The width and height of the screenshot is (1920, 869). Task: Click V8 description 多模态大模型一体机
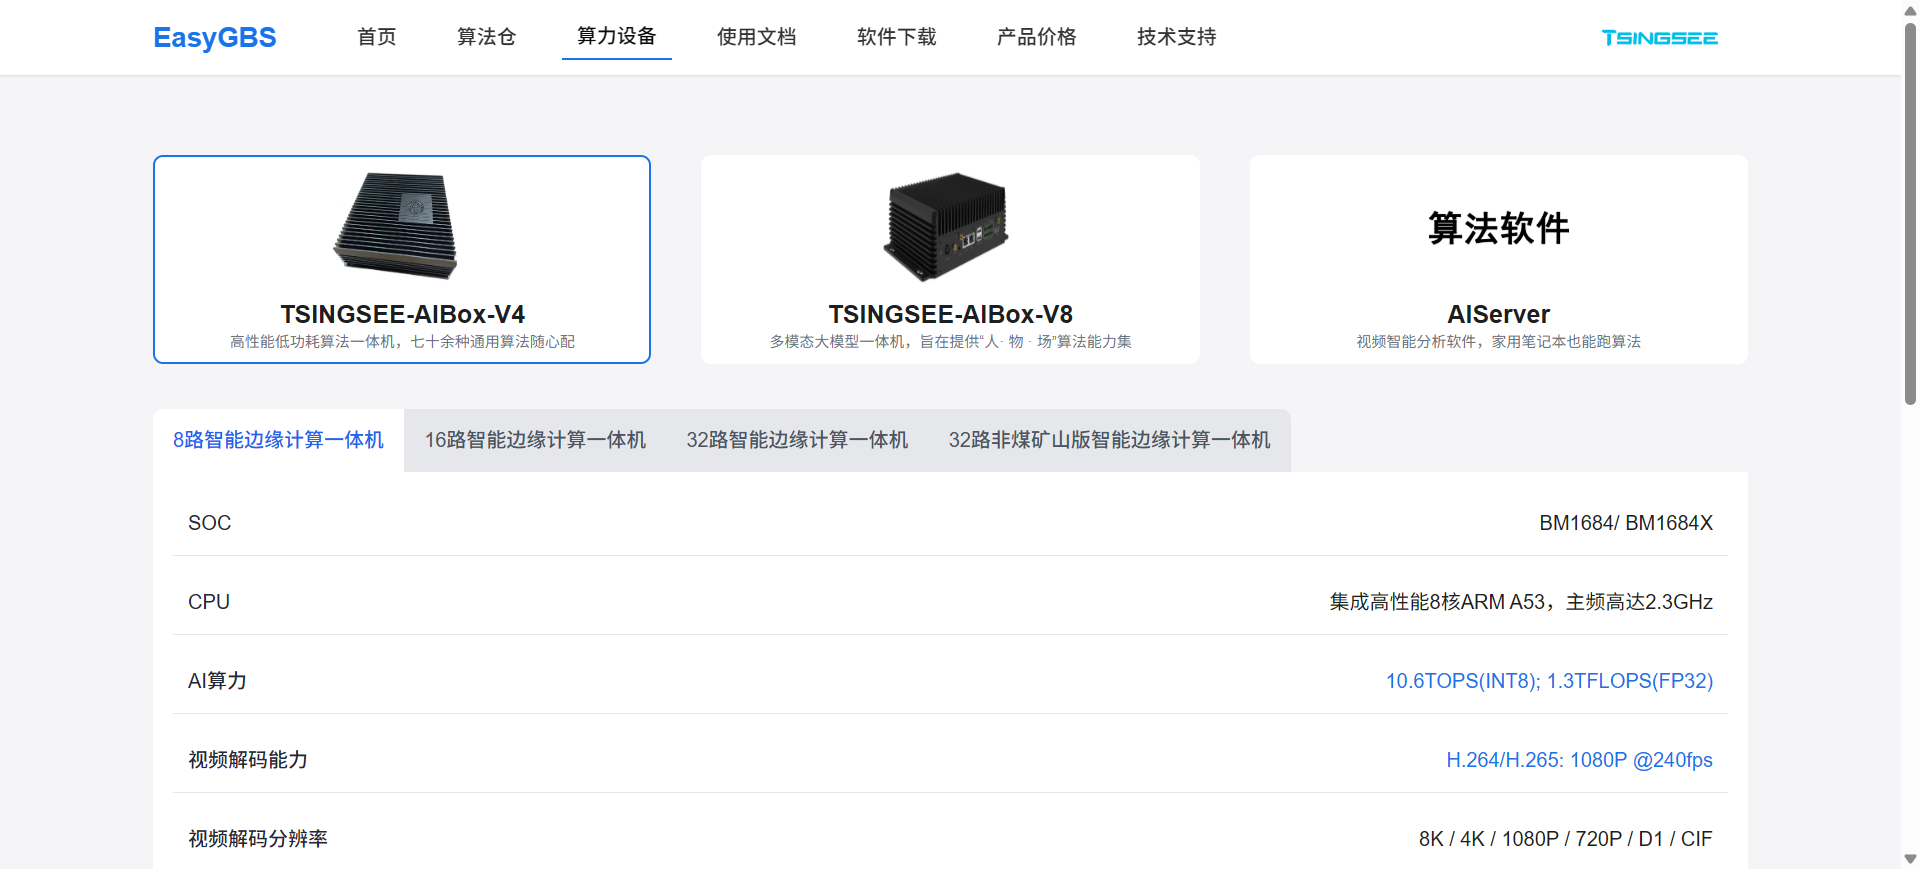tap(950, 342)
